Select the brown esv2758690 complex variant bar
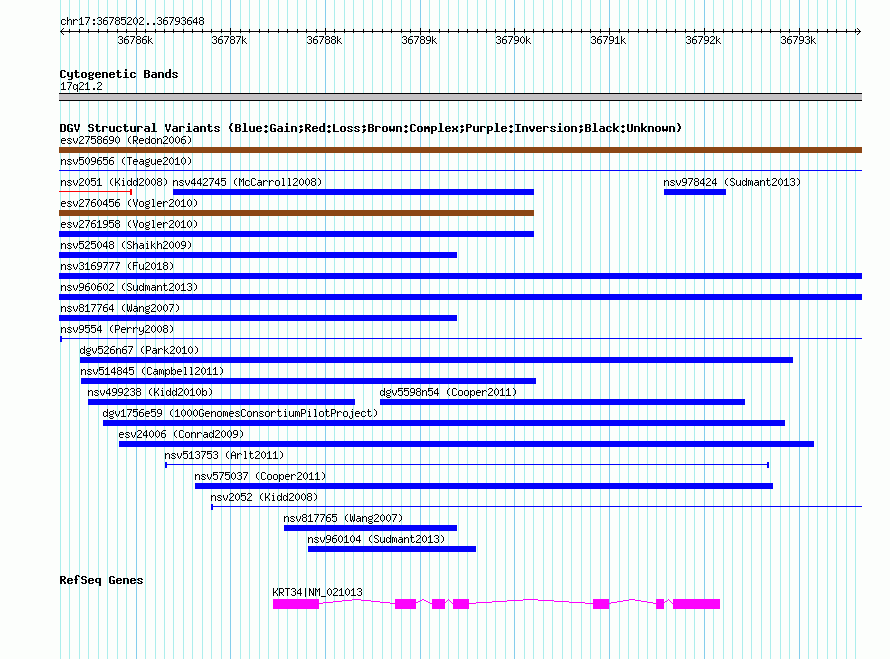Image resolution: width=890 pixels, height=659 pixels. 460,150
